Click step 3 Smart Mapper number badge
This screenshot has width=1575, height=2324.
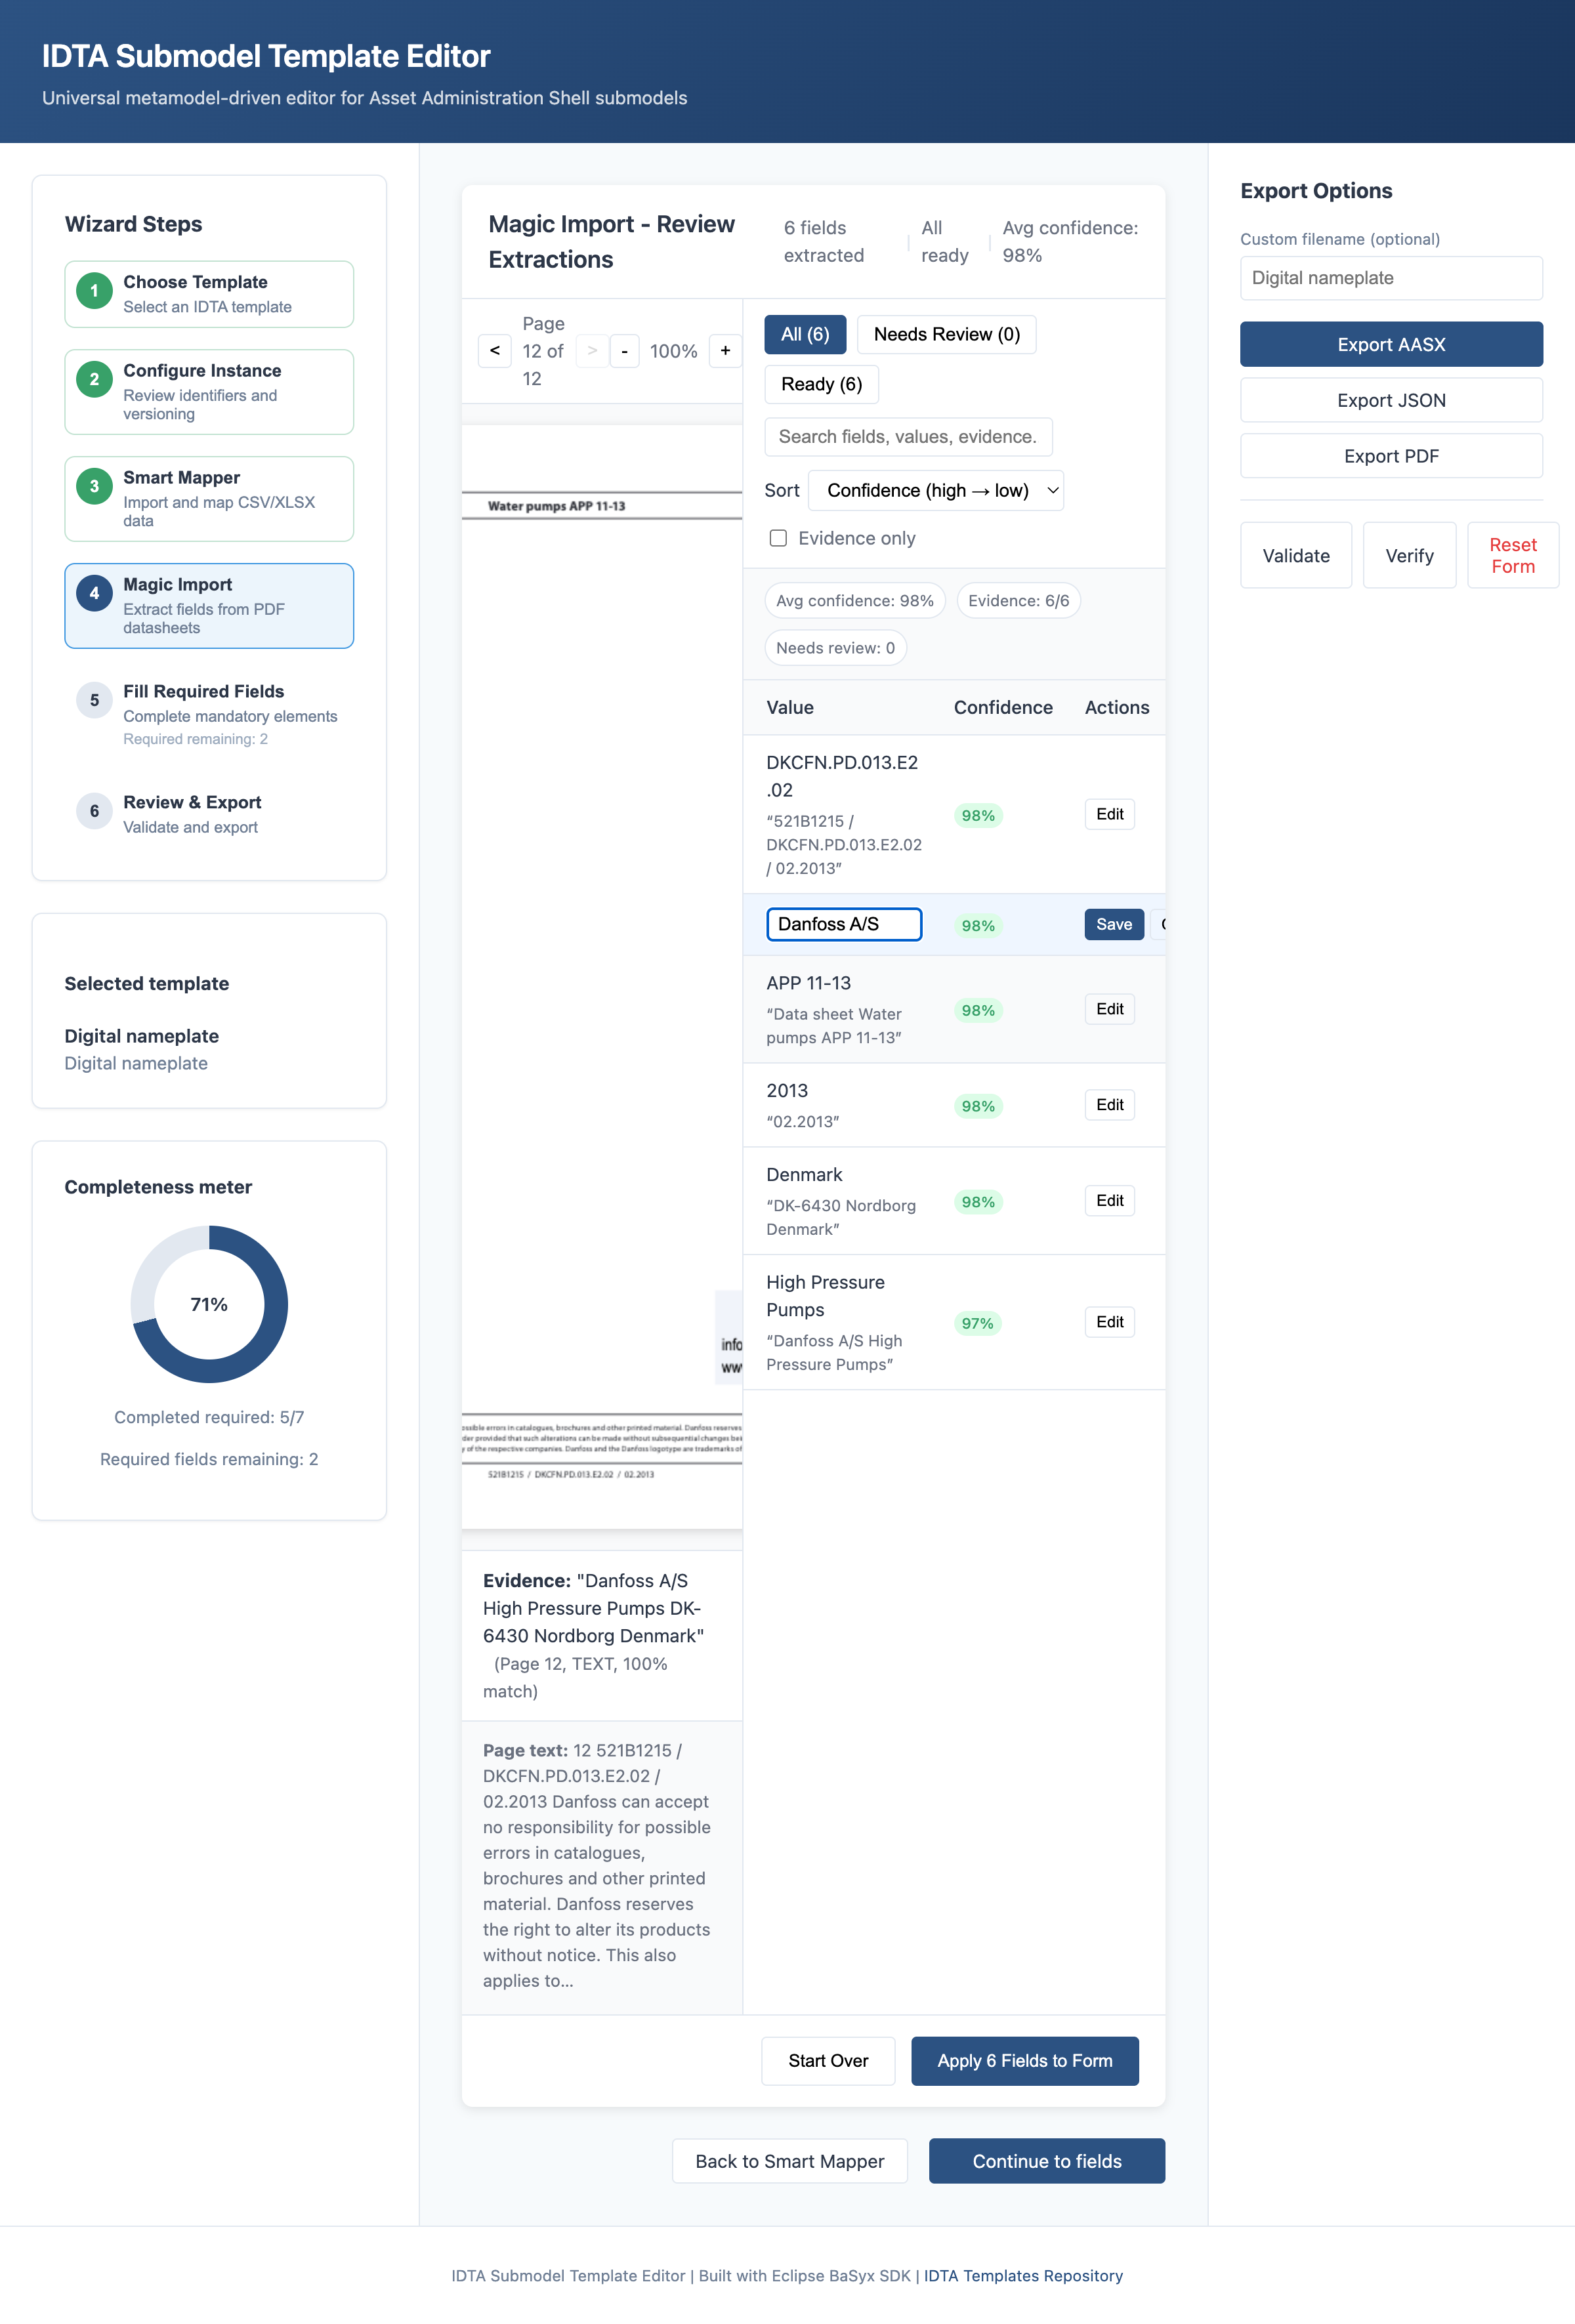tap(94, 487)
